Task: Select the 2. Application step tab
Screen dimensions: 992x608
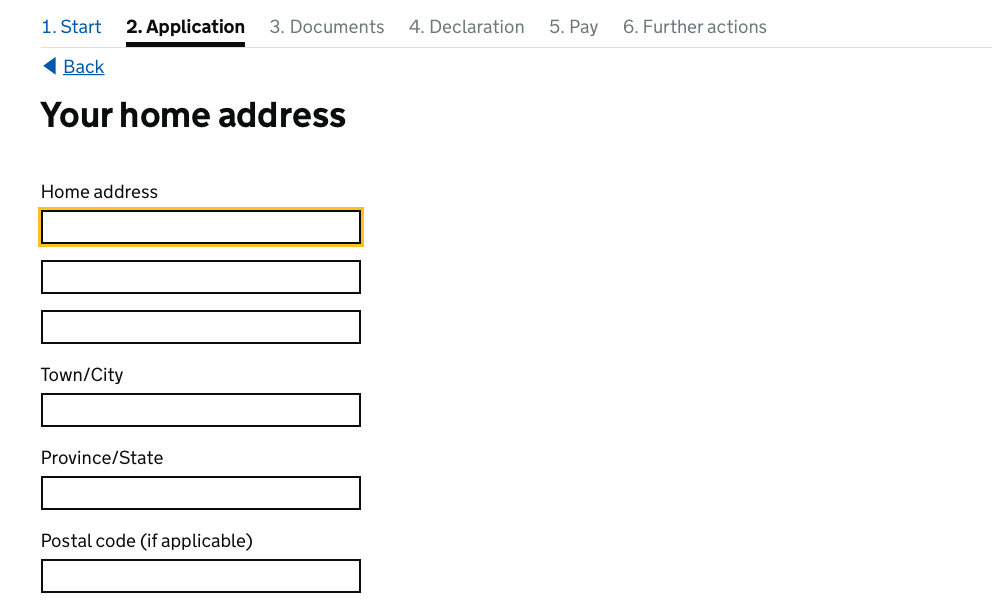Action: 185,27
